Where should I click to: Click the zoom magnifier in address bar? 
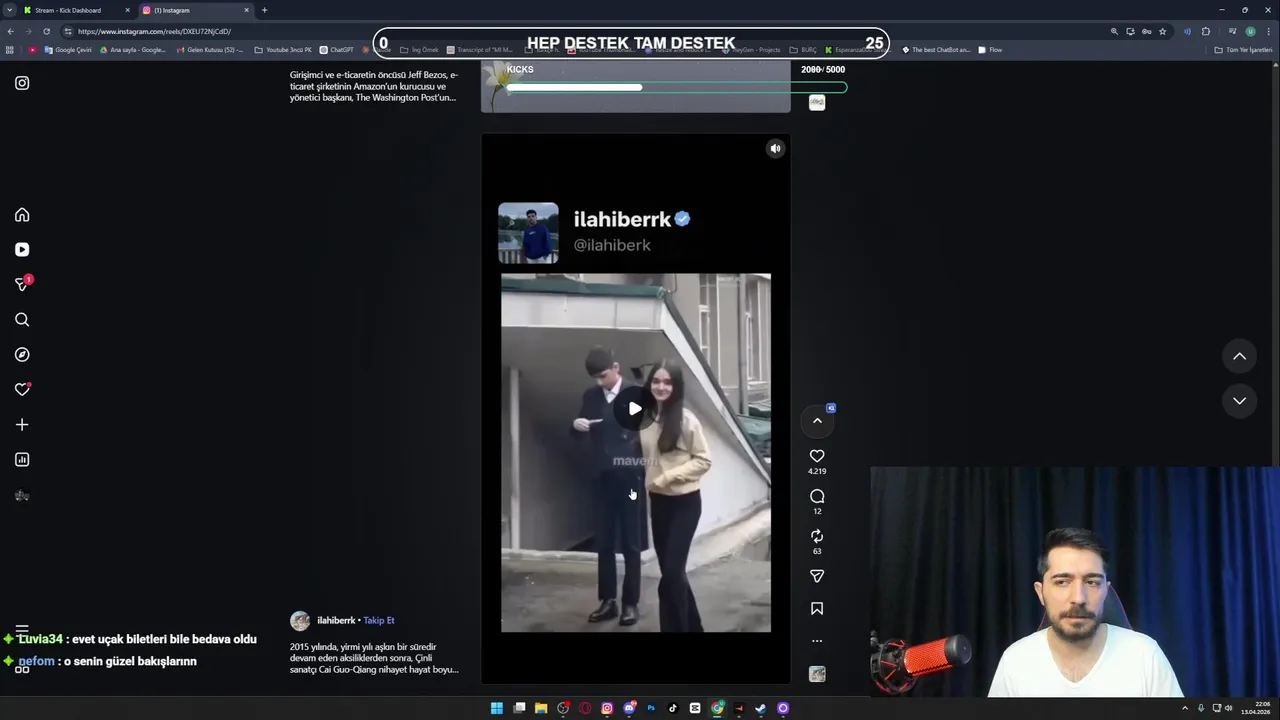pyautogui.click(x=1114, y=31)
